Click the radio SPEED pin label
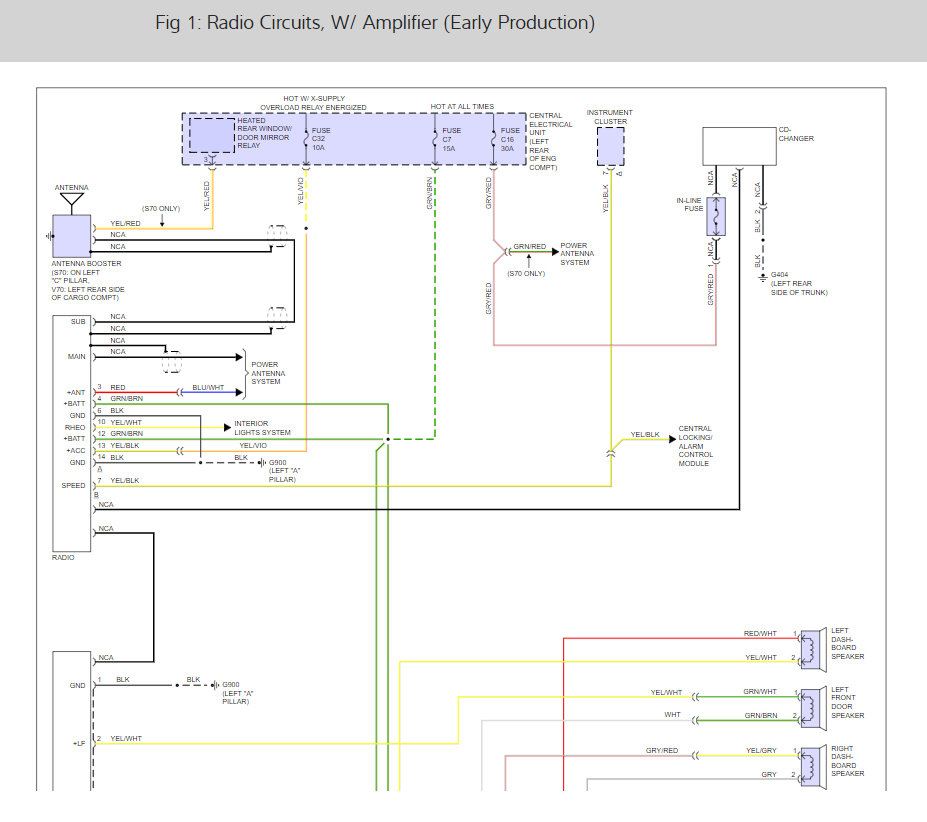The image size is (927, 822). 73,486
